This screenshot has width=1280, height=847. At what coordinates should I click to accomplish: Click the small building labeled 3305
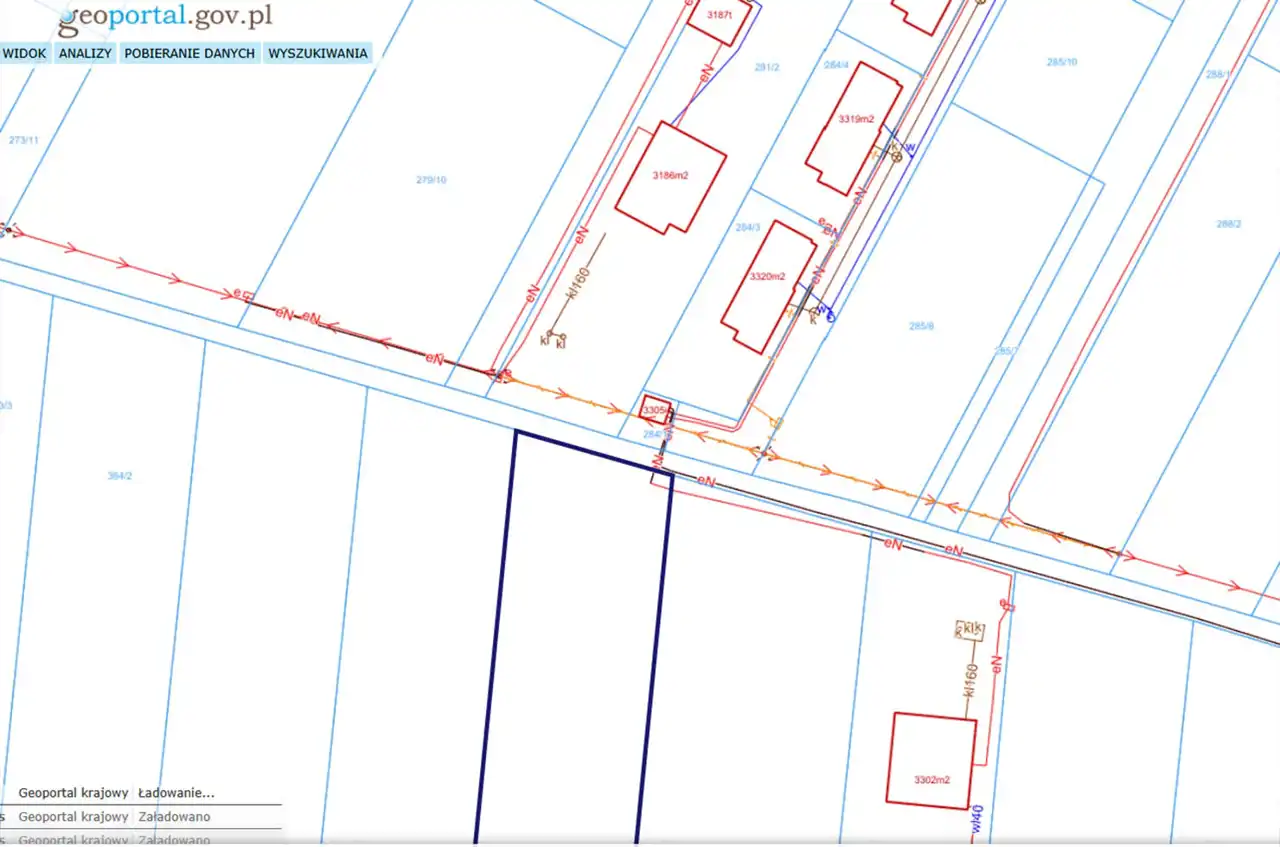654,409
